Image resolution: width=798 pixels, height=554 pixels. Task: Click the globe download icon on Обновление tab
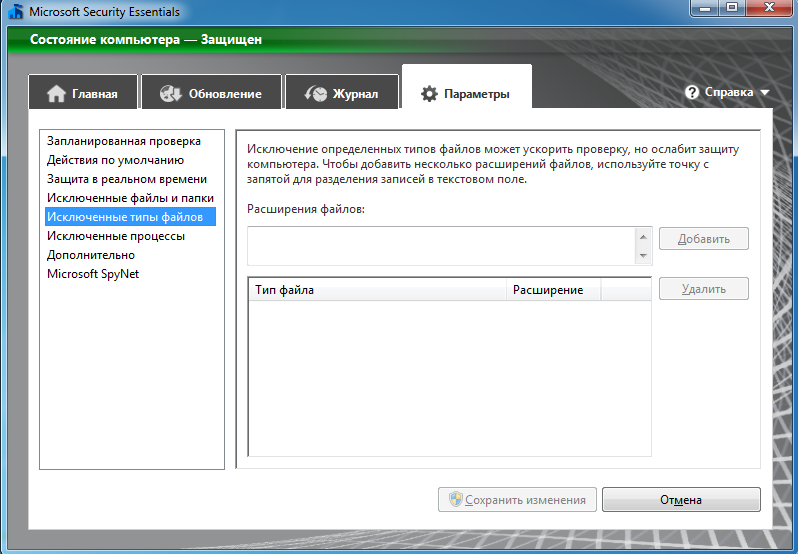click(170, 94)
